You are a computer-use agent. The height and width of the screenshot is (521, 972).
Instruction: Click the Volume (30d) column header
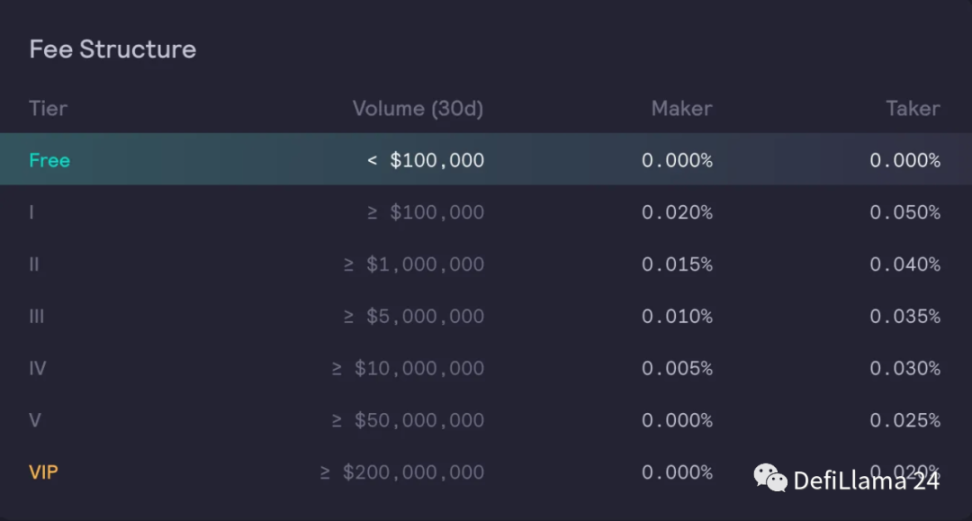pos(418,108)
